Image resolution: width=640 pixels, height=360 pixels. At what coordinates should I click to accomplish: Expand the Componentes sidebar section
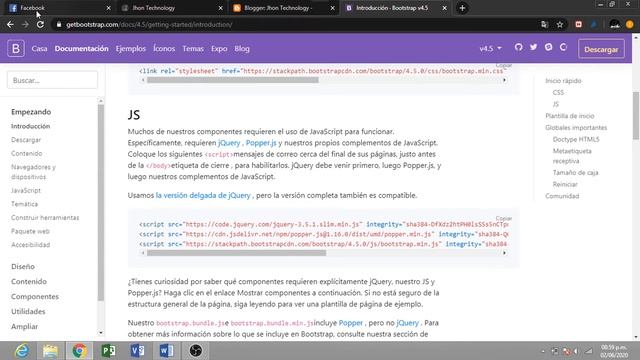(35, 296)
